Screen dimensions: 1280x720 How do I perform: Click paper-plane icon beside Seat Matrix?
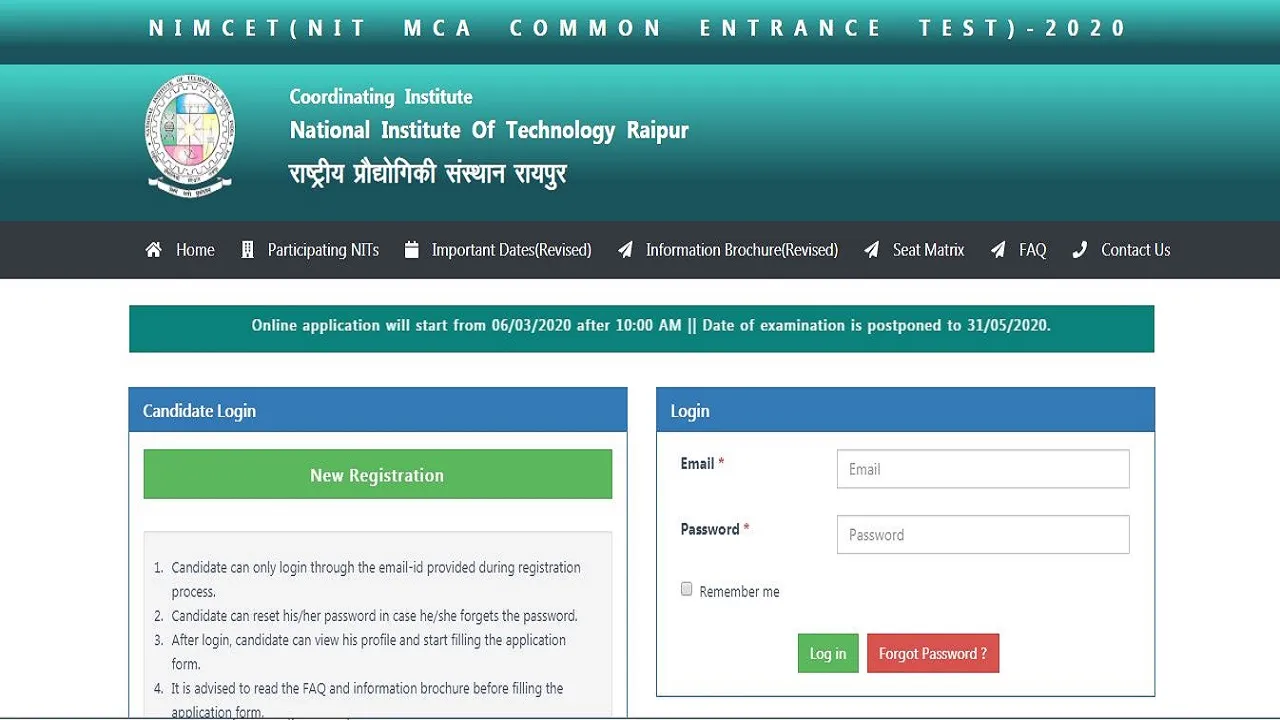(x=872, y=250)
